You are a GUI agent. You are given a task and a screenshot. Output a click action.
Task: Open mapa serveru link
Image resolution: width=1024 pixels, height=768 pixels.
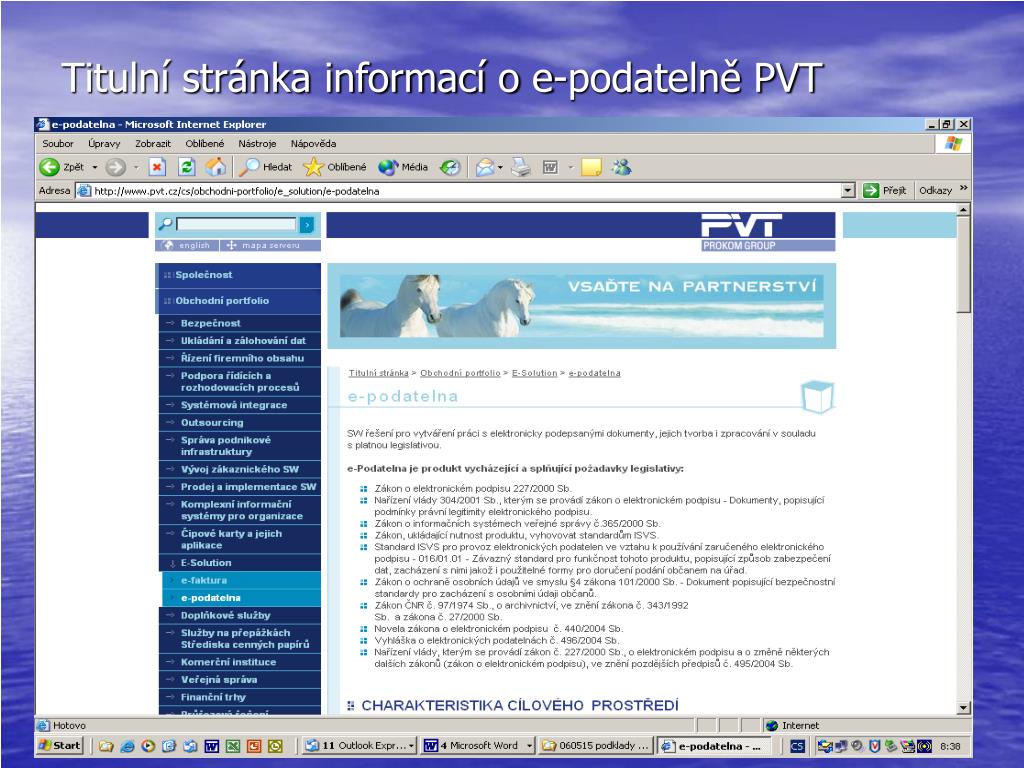point(270,246)
